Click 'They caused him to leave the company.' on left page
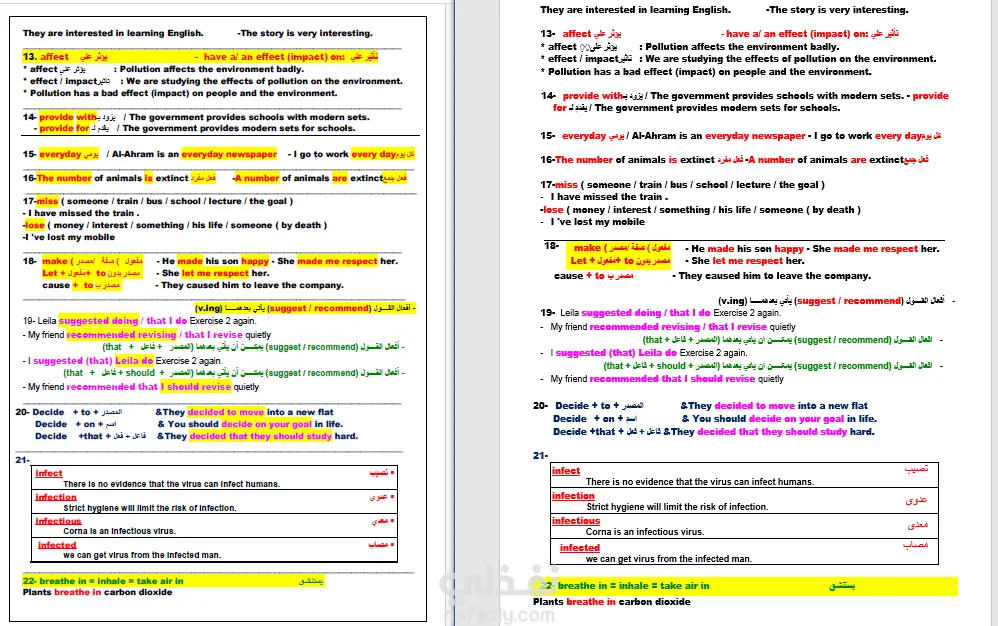 point(252,285)
